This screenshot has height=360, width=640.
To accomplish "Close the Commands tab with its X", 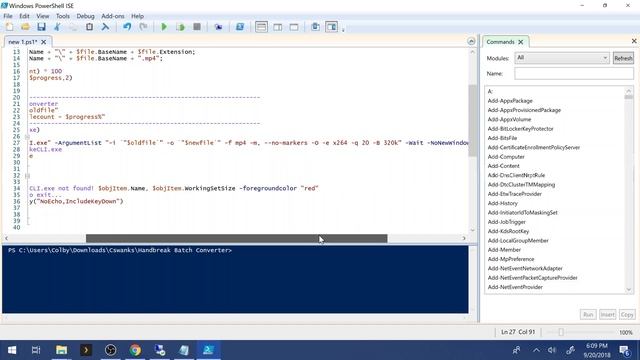I will pos(520,42).
